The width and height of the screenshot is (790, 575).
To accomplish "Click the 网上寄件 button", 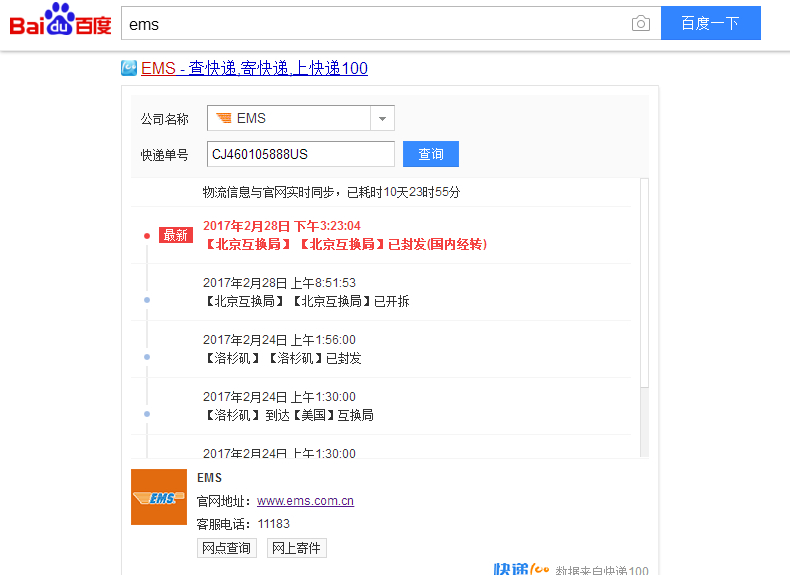I will (297, 548).
